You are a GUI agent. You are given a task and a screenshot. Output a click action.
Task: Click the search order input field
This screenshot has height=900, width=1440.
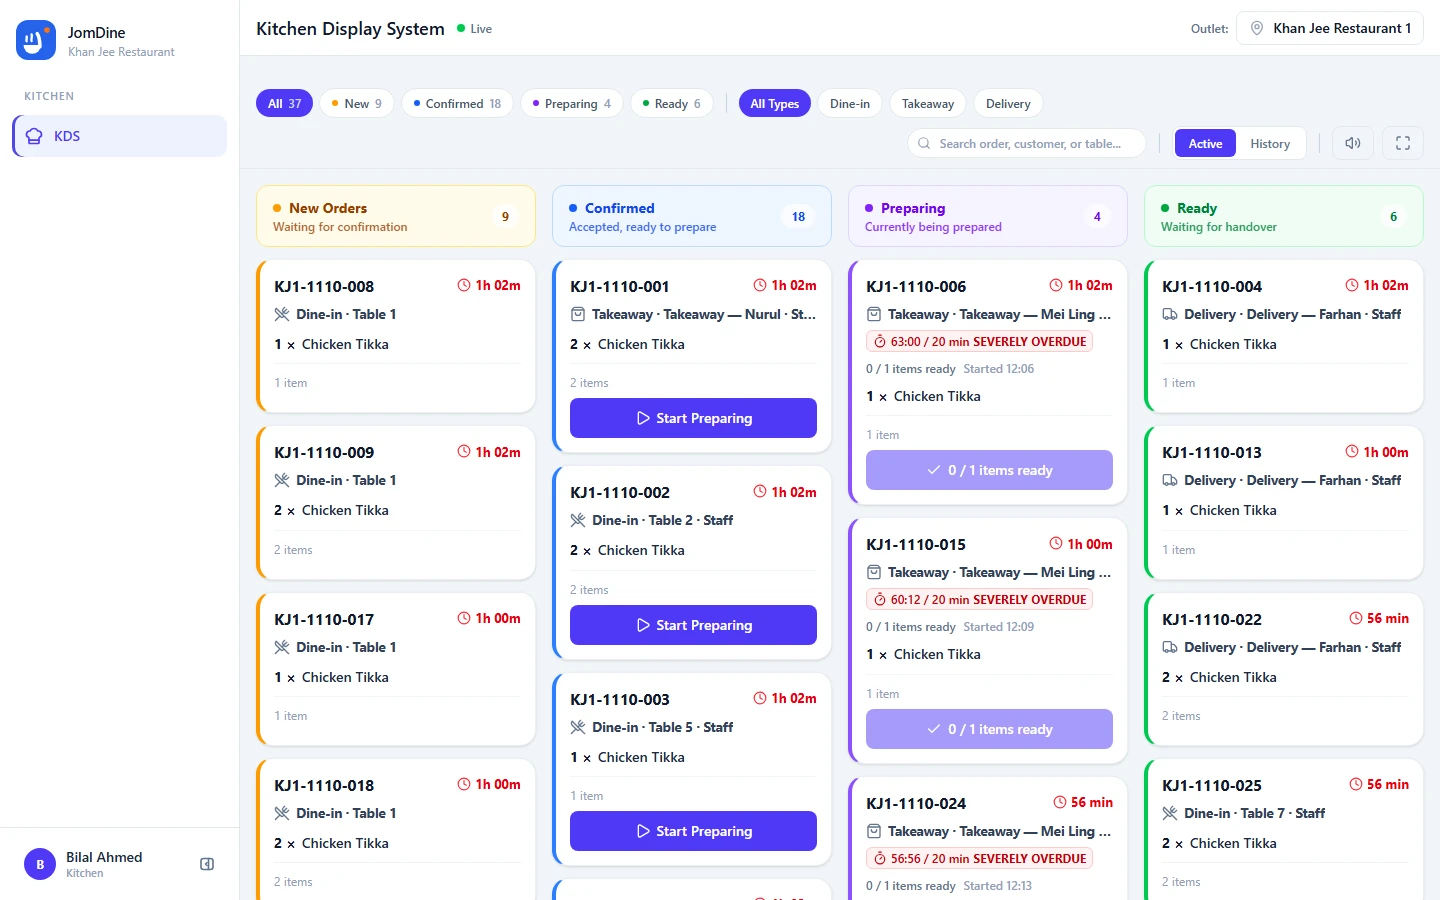[x=1027, y=143]
